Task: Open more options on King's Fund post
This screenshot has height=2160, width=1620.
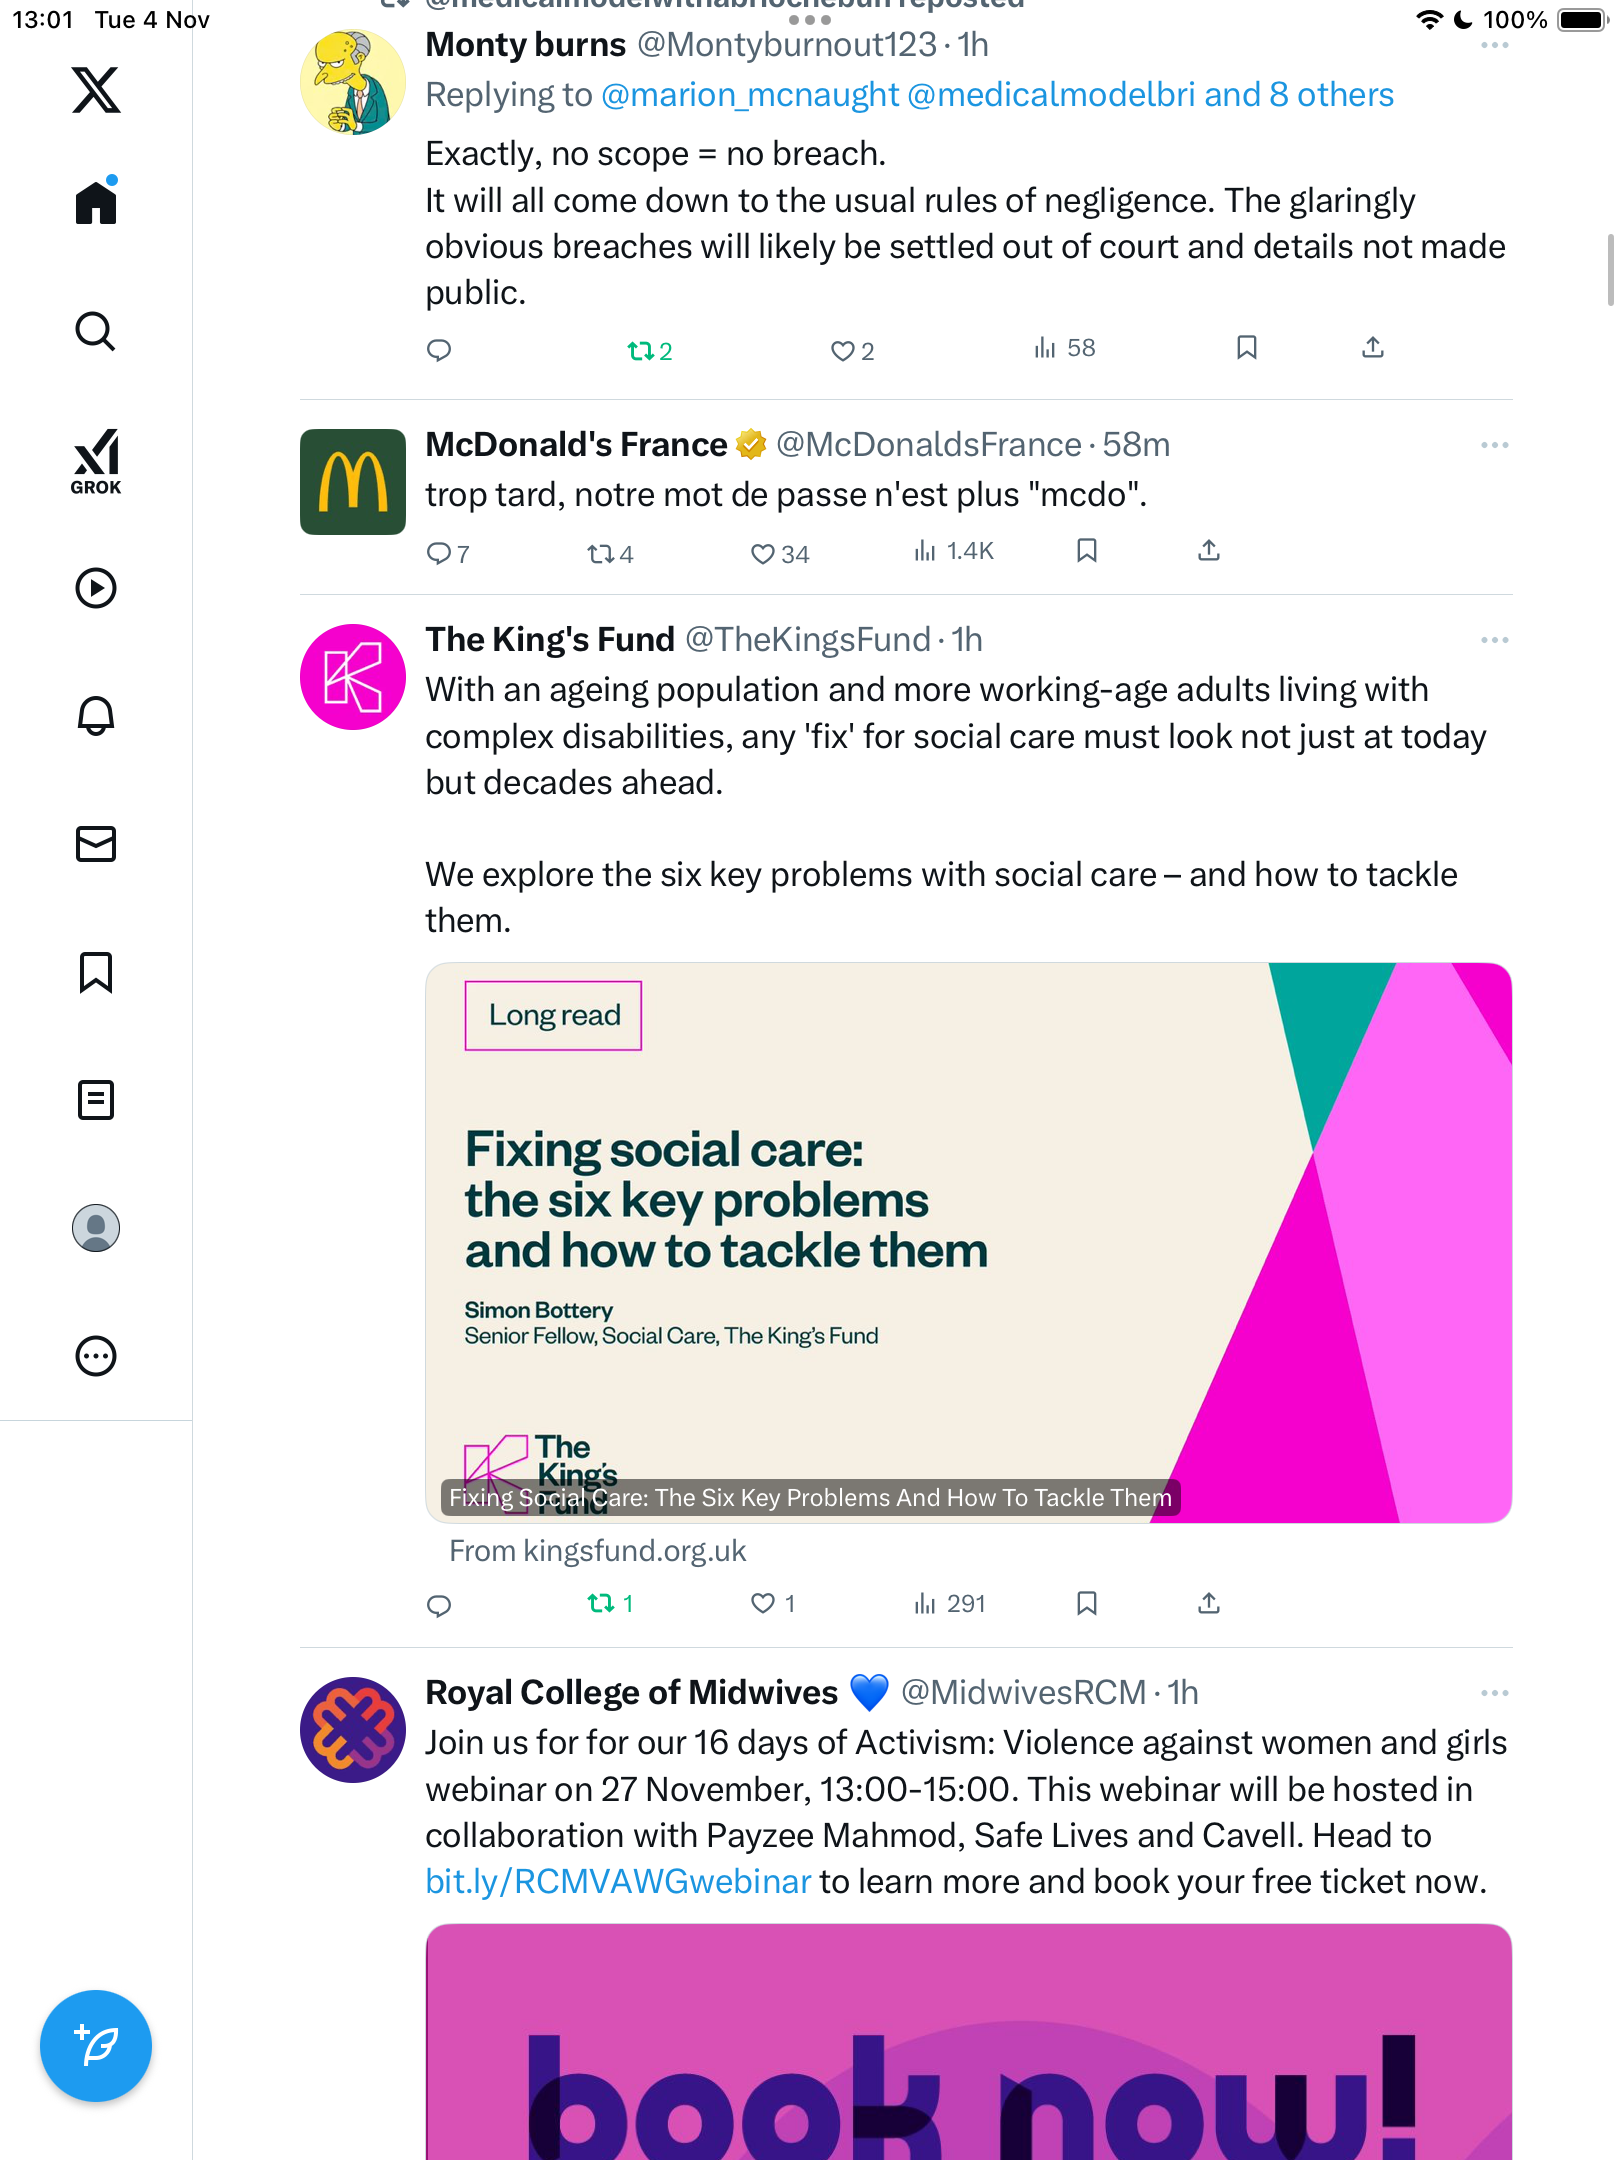Action: click(1494, 640)
